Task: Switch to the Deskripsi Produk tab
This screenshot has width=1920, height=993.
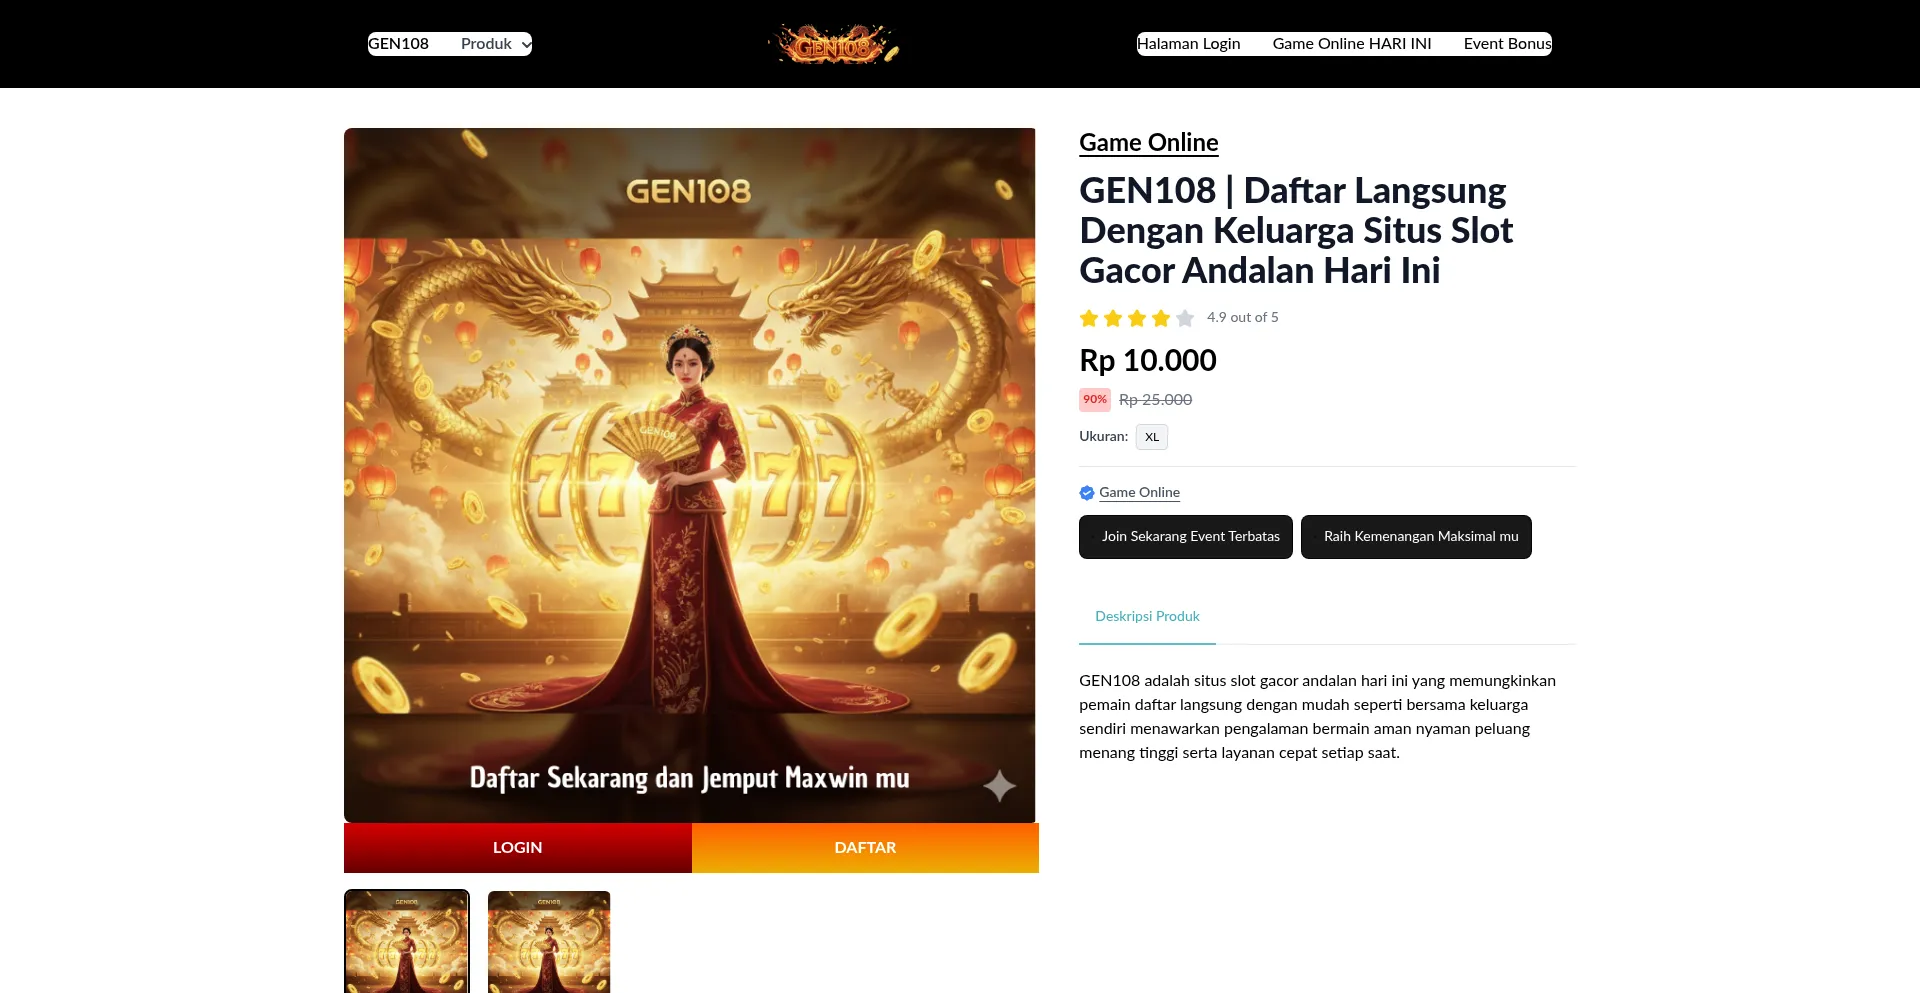Action: 1147,617
